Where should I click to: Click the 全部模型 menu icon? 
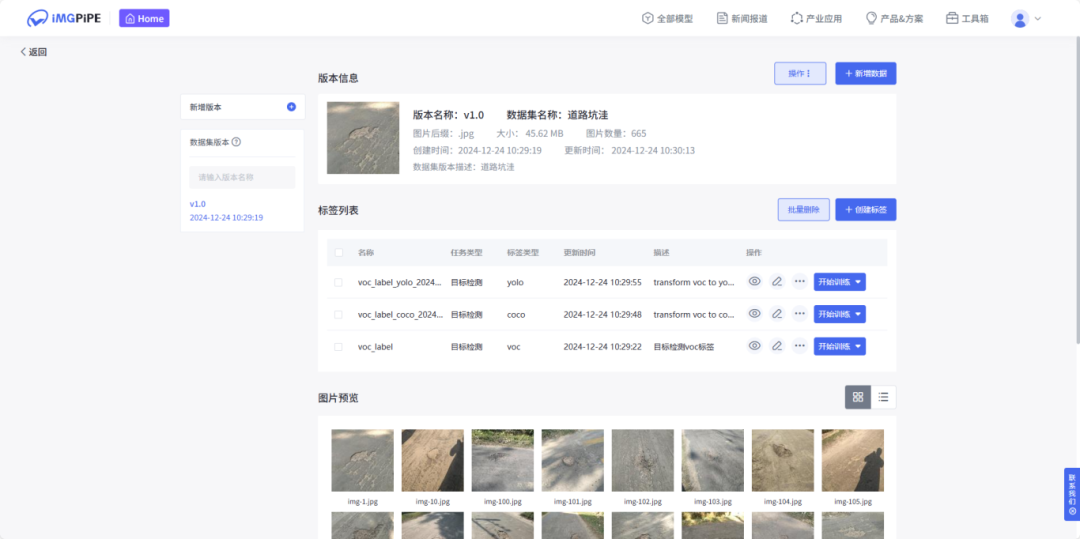(647, 19)
